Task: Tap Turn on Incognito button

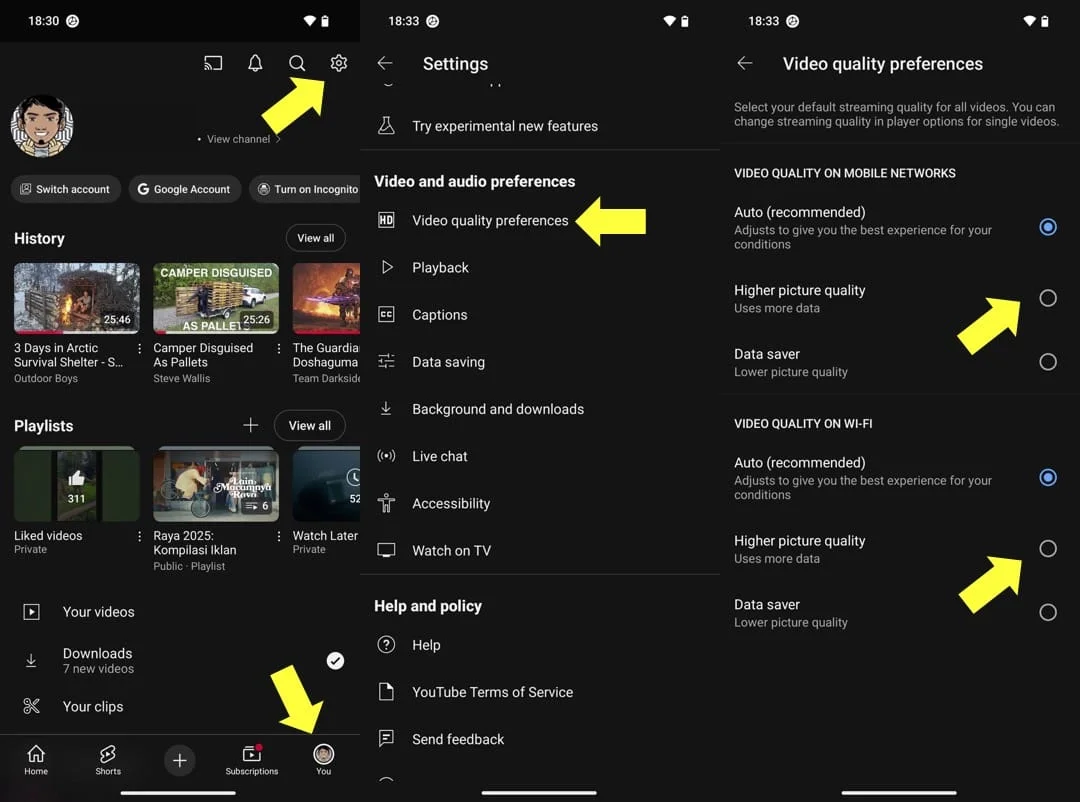Action: pyautogui.click(x=305, y=189)
